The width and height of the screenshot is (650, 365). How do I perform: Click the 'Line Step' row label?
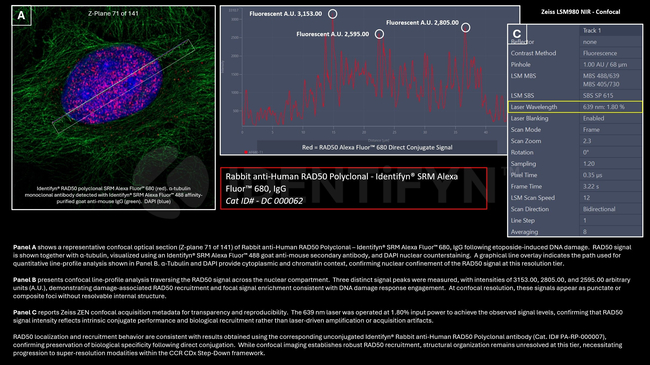click(x=522, y=221)
